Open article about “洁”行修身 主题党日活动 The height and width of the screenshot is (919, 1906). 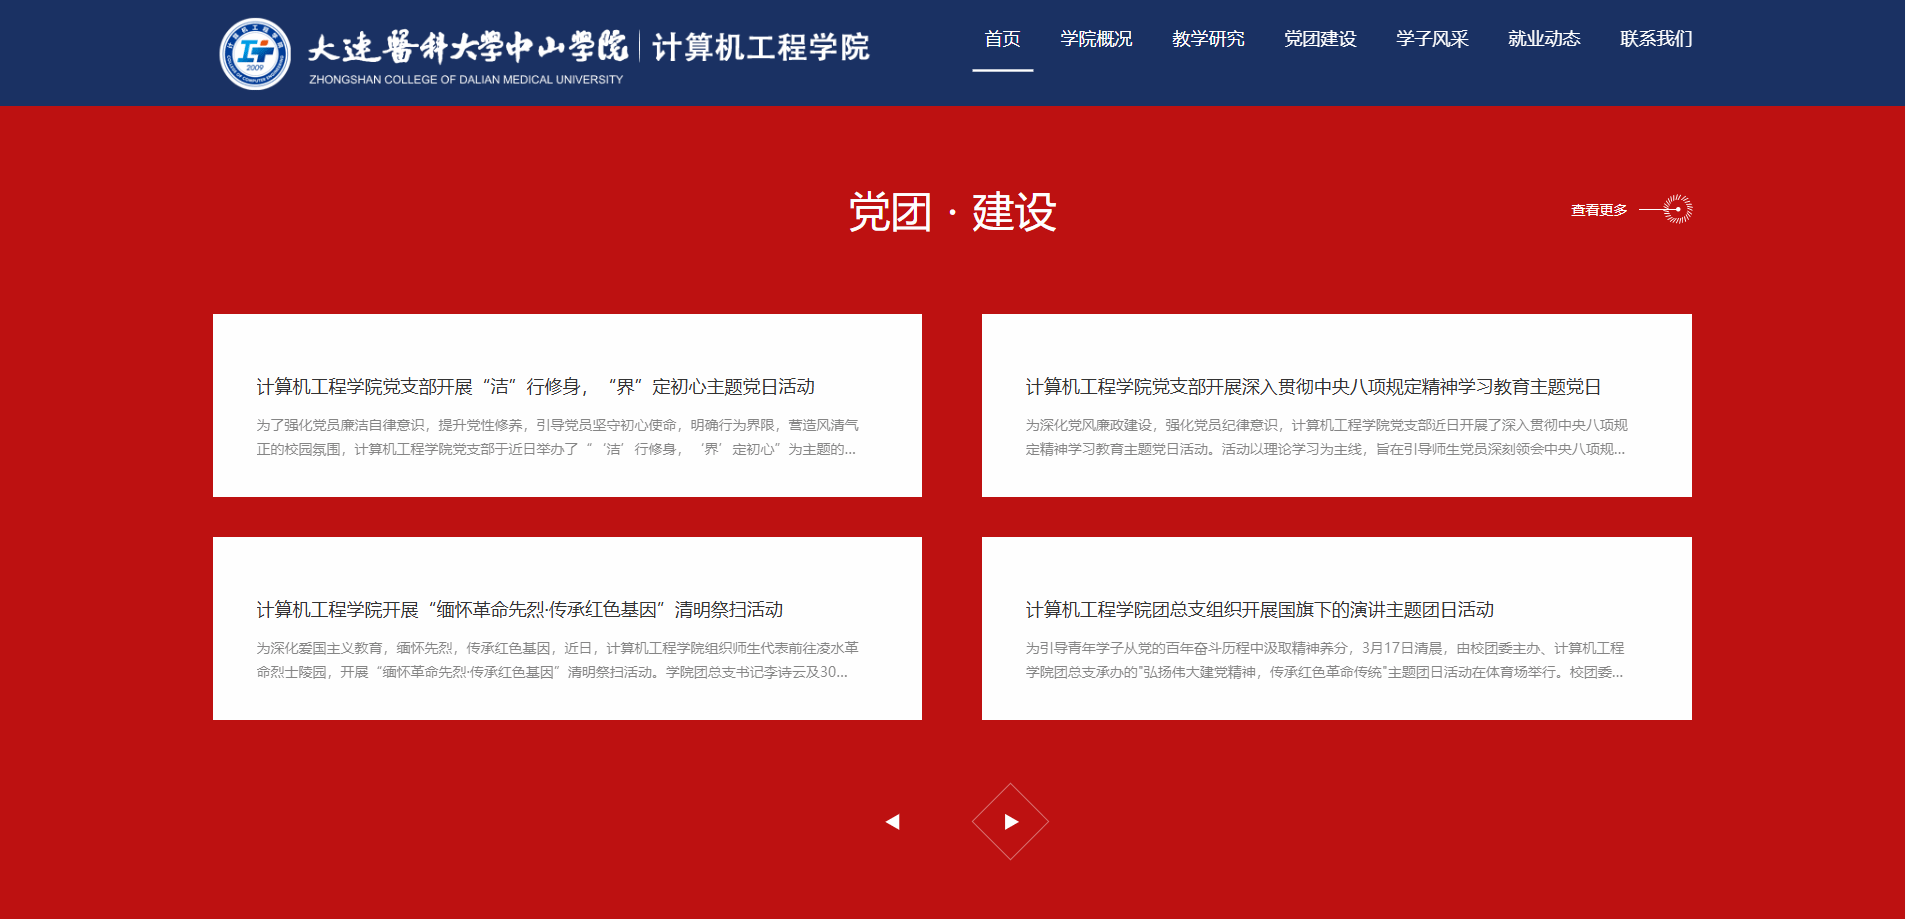pyautogui.click(x=535, y=387)
